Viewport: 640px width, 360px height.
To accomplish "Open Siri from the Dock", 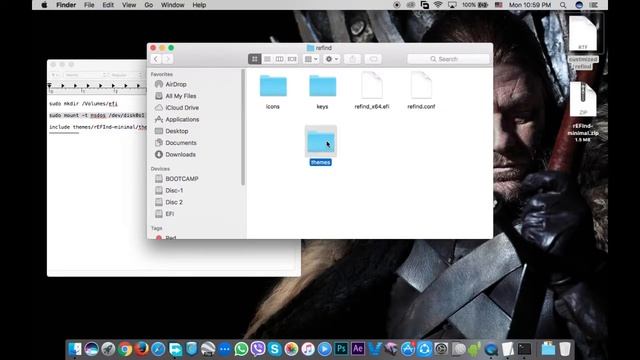I will tap(91, 349).
